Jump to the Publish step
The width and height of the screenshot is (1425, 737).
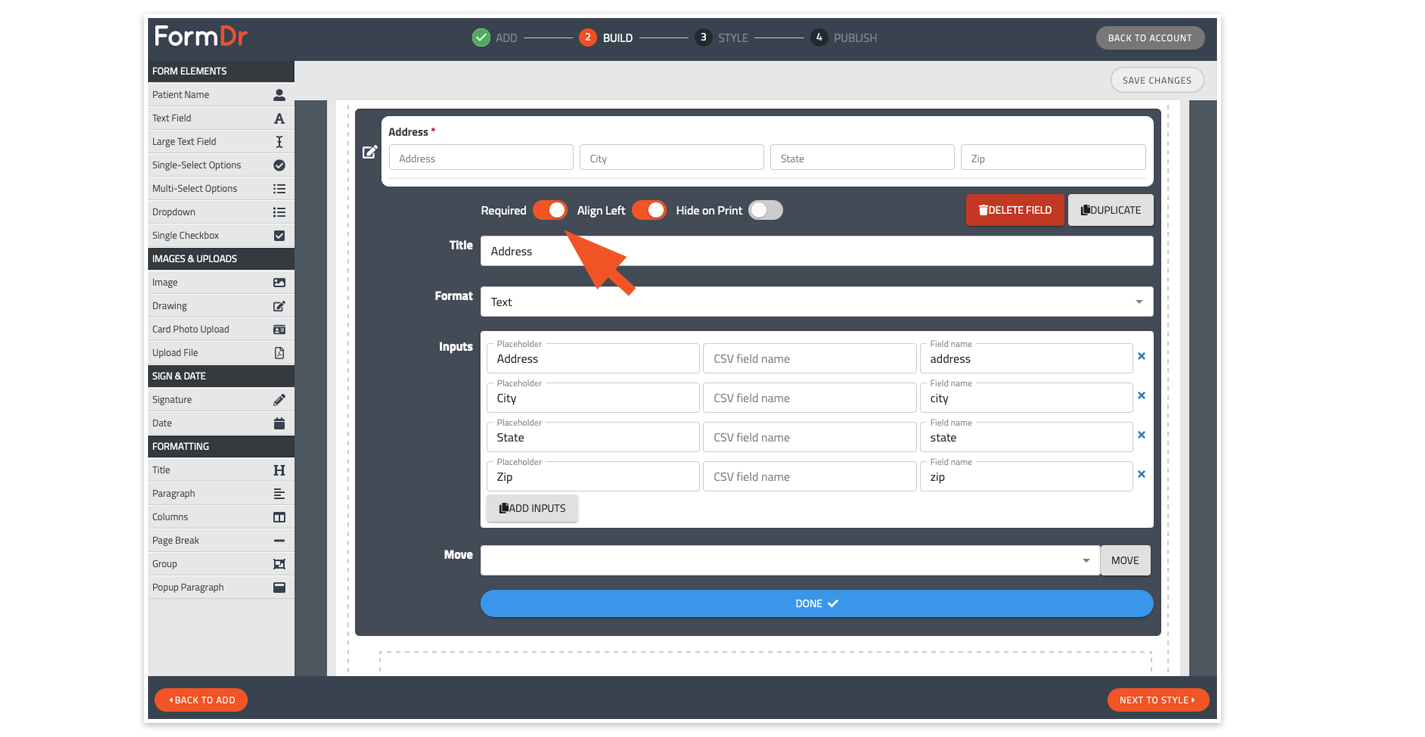click(844, 38)
